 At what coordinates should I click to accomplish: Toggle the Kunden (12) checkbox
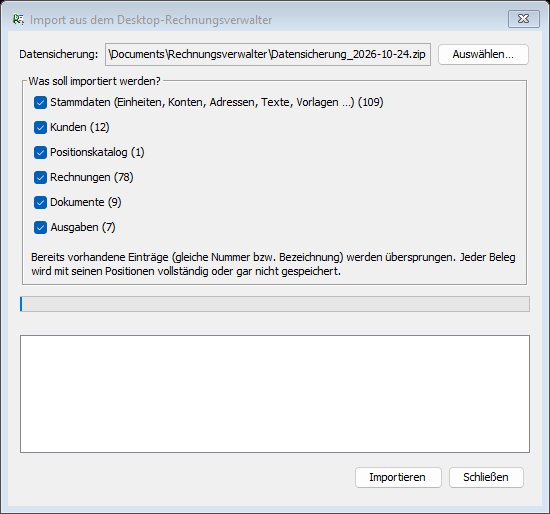point(40,128)
